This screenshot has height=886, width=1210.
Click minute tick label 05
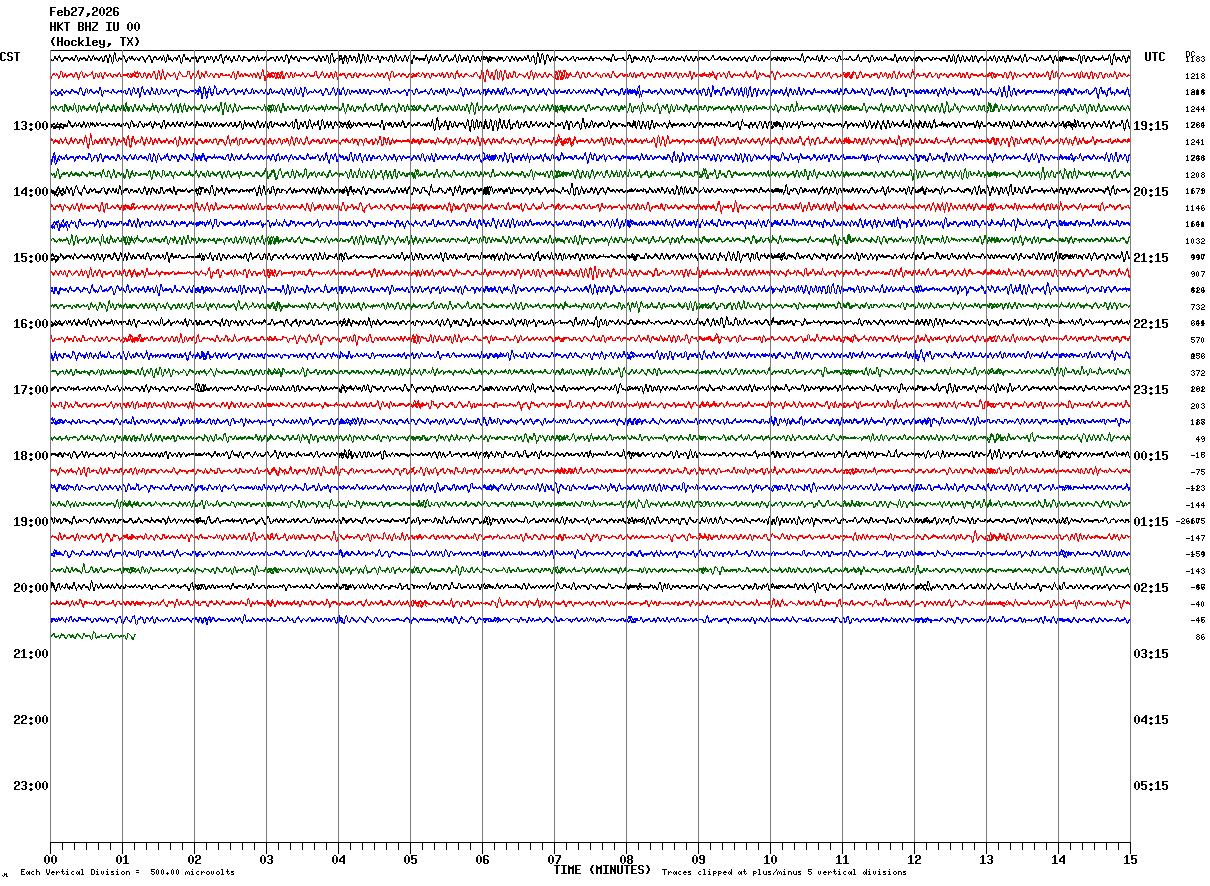tap(410, 859)
